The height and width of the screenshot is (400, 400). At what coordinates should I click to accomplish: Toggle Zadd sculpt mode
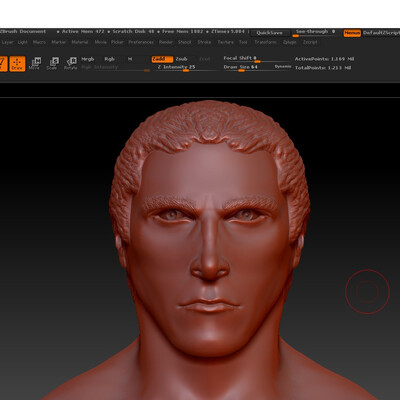click(162, 59)
